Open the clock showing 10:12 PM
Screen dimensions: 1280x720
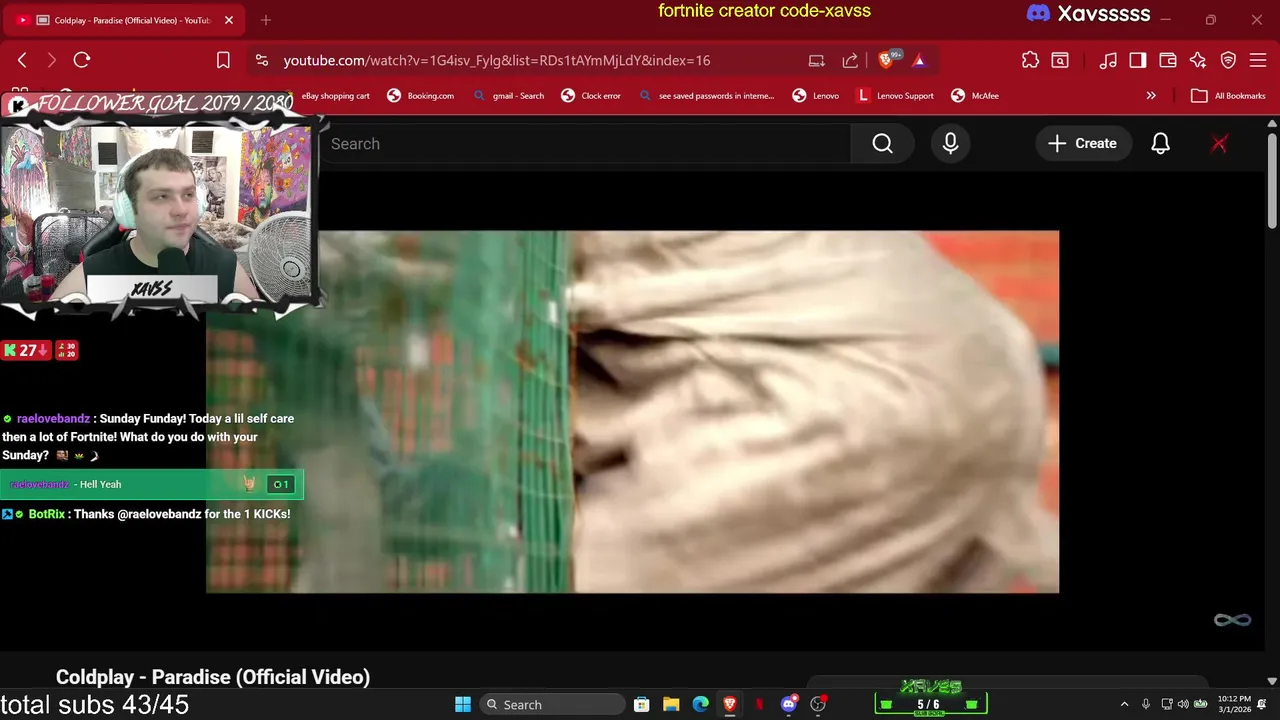point(1232,704)
